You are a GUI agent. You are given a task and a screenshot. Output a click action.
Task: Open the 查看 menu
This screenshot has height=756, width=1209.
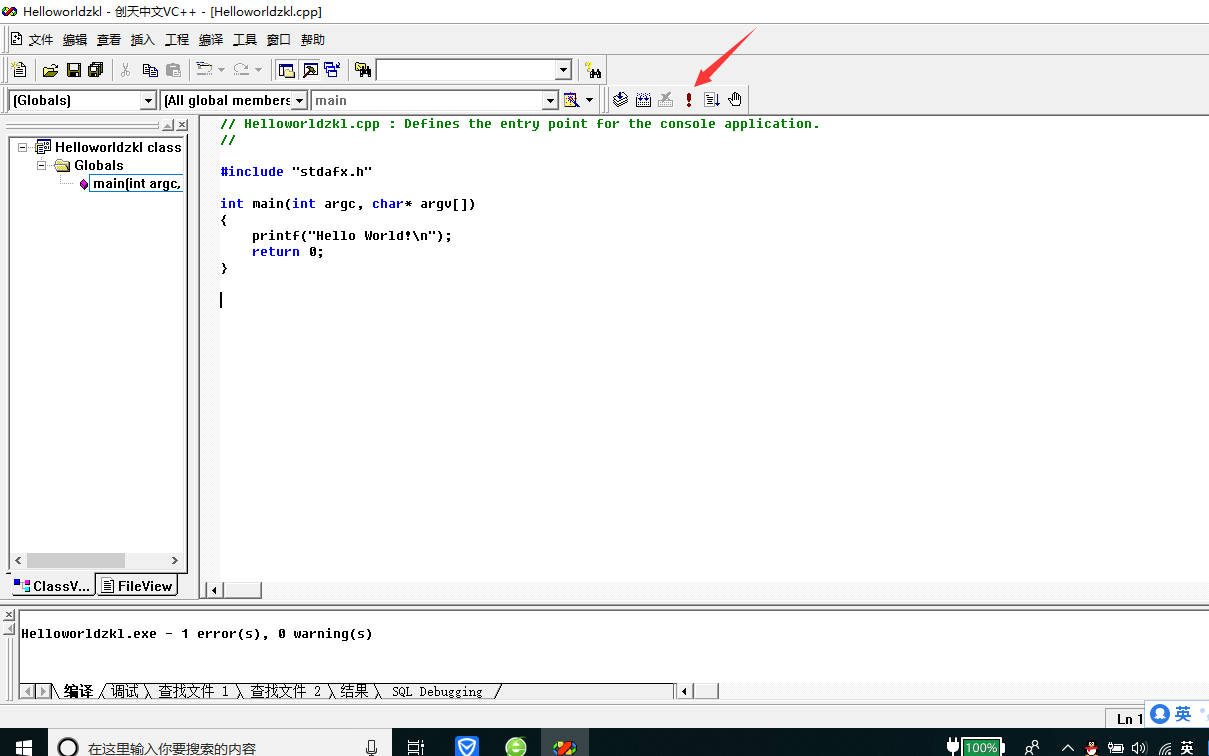click(x=109, y=40)
